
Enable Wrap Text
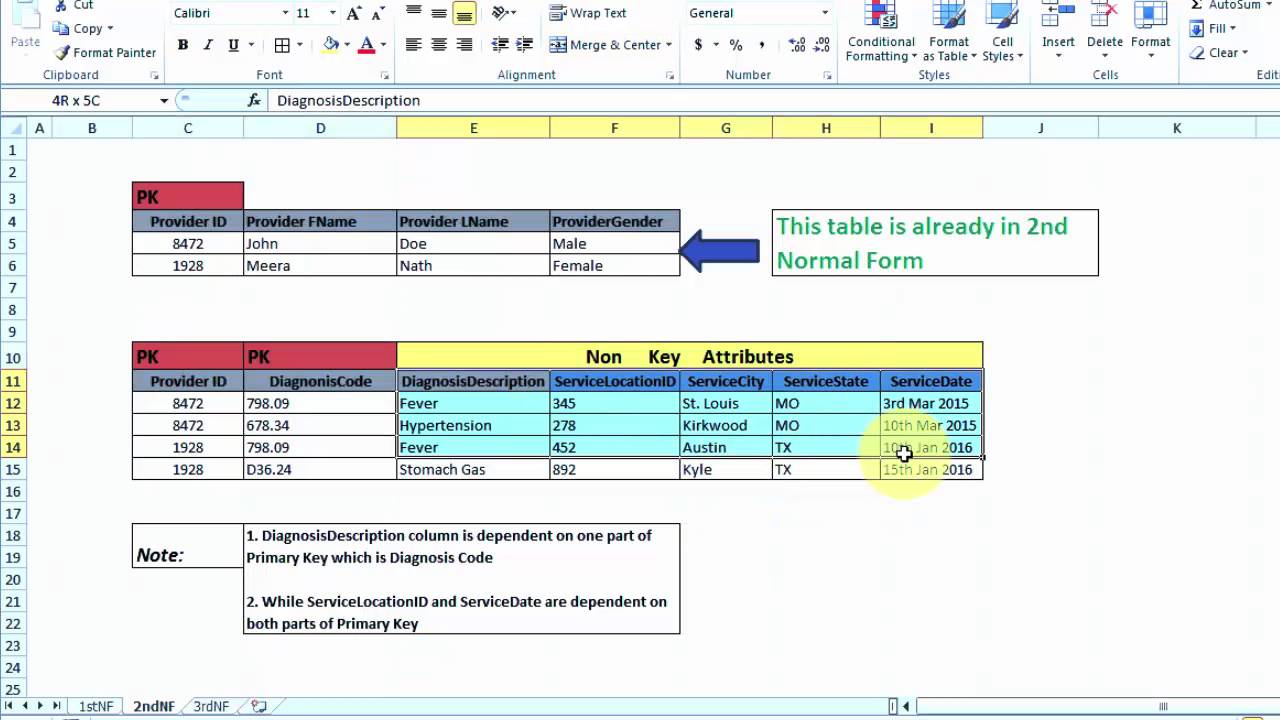588,13
